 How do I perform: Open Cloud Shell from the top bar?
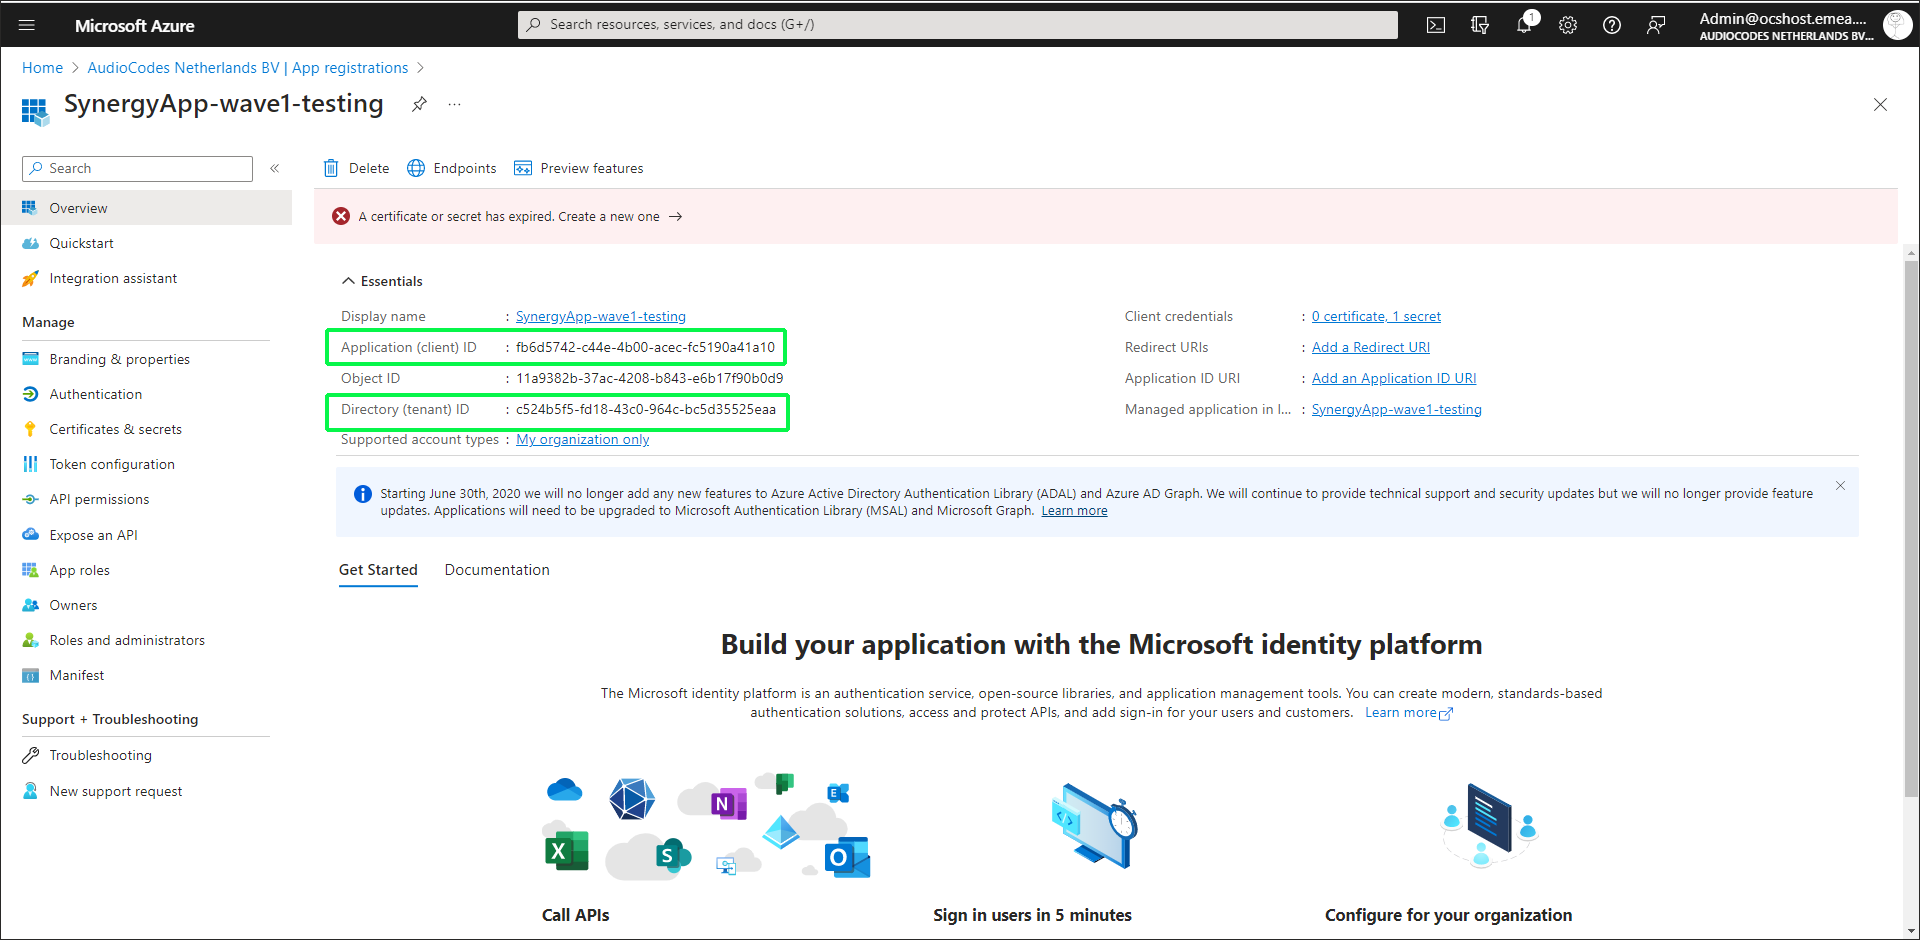(1436, 25)
